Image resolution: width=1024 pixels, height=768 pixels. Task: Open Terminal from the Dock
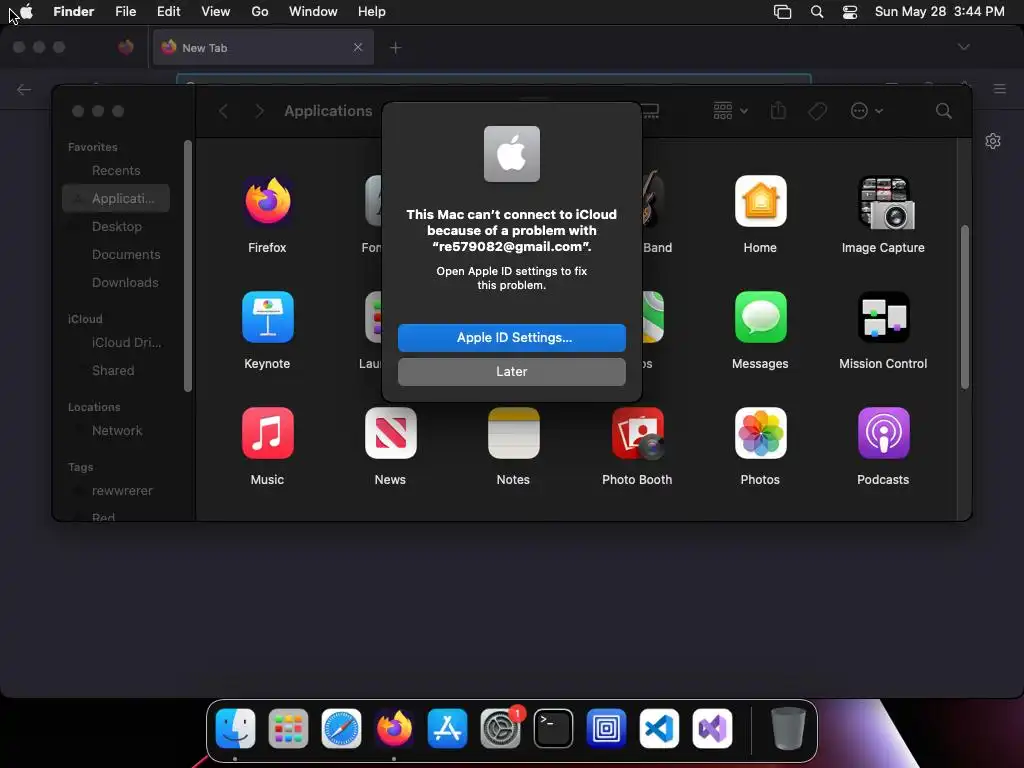[x=553, y=728]
